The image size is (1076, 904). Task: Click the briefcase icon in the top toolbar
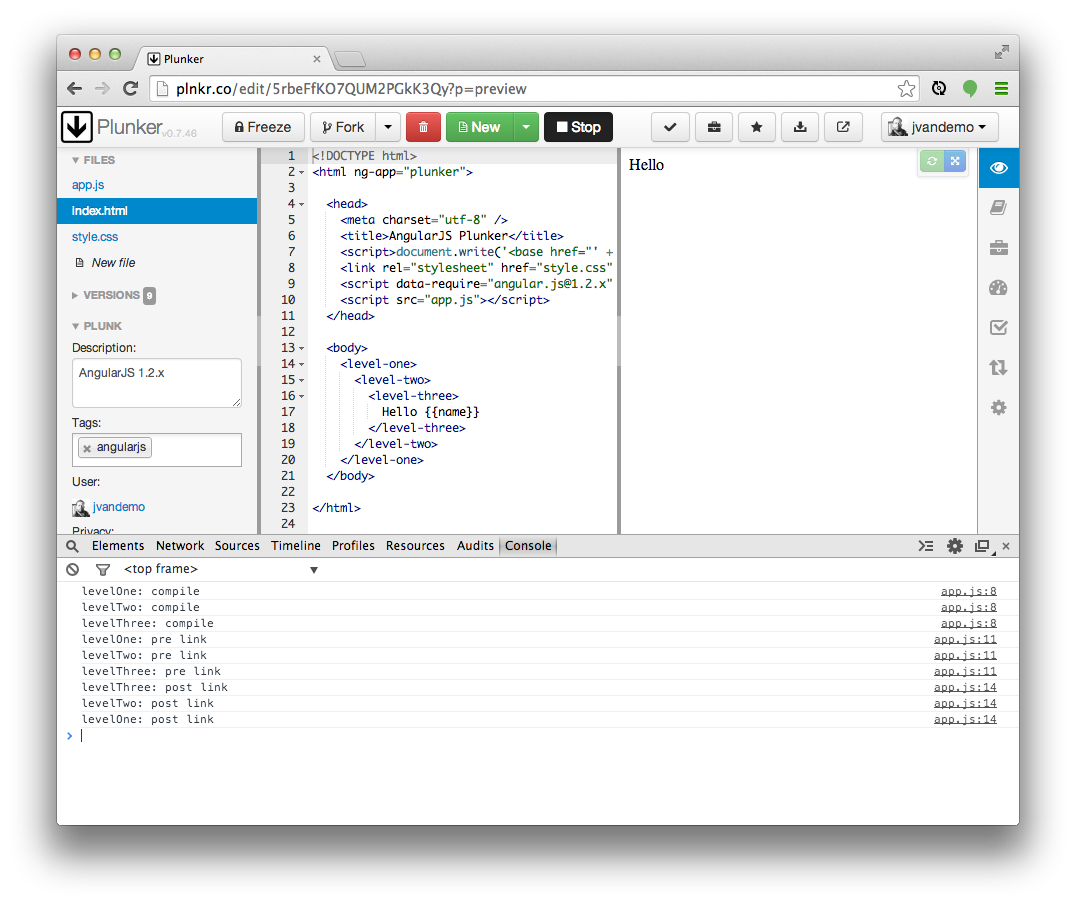(714, 127)
